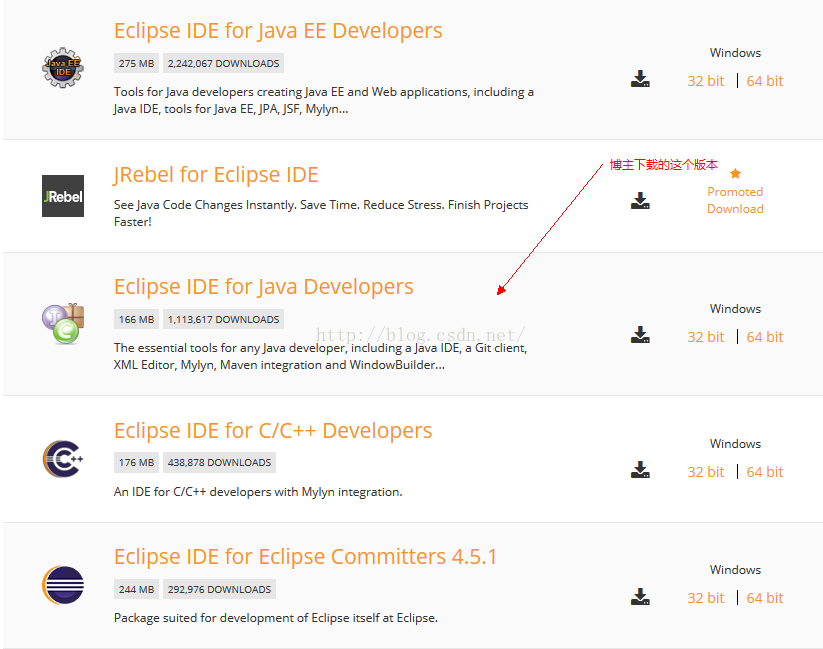Click JRebel 'See Java Code Changes Instantly' description

coord(321,213)
